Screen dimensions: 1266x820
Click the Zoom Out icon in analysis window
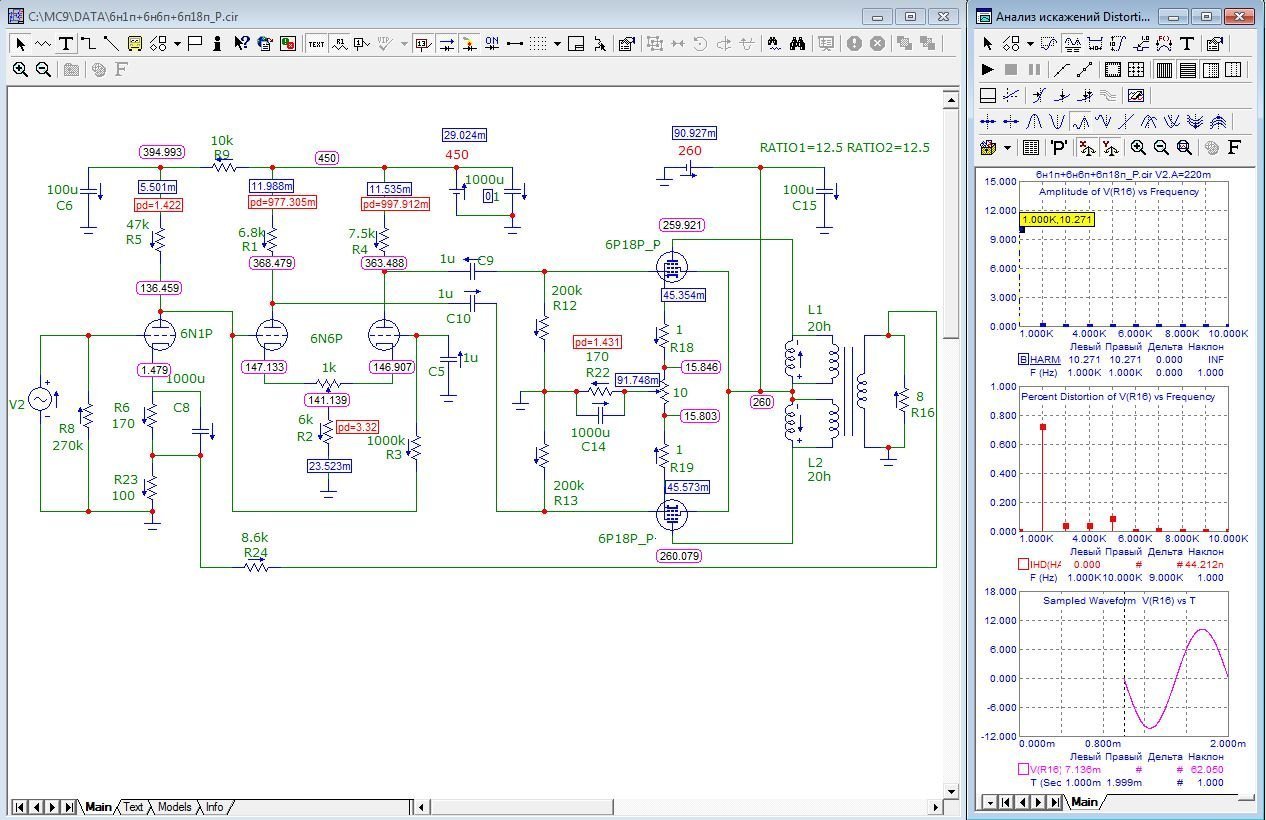pos(1161,148)
